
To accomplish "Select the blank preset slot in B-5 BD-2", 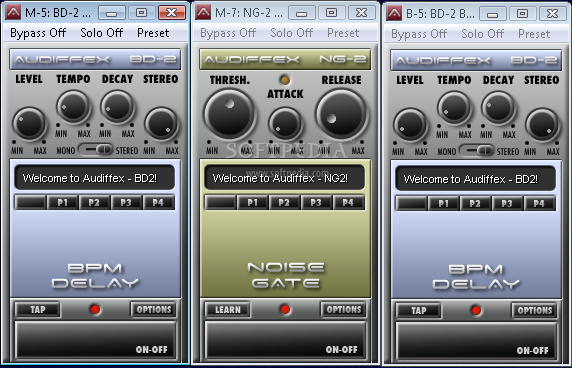I will click(411, 204).
